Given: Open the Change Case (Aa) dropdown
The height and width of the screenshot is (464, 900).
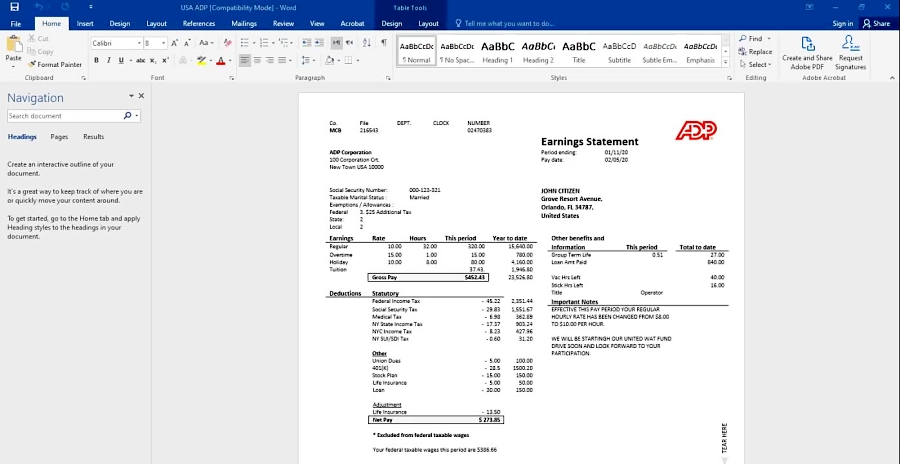Looking at the screenshot, I should click(206, 43).
